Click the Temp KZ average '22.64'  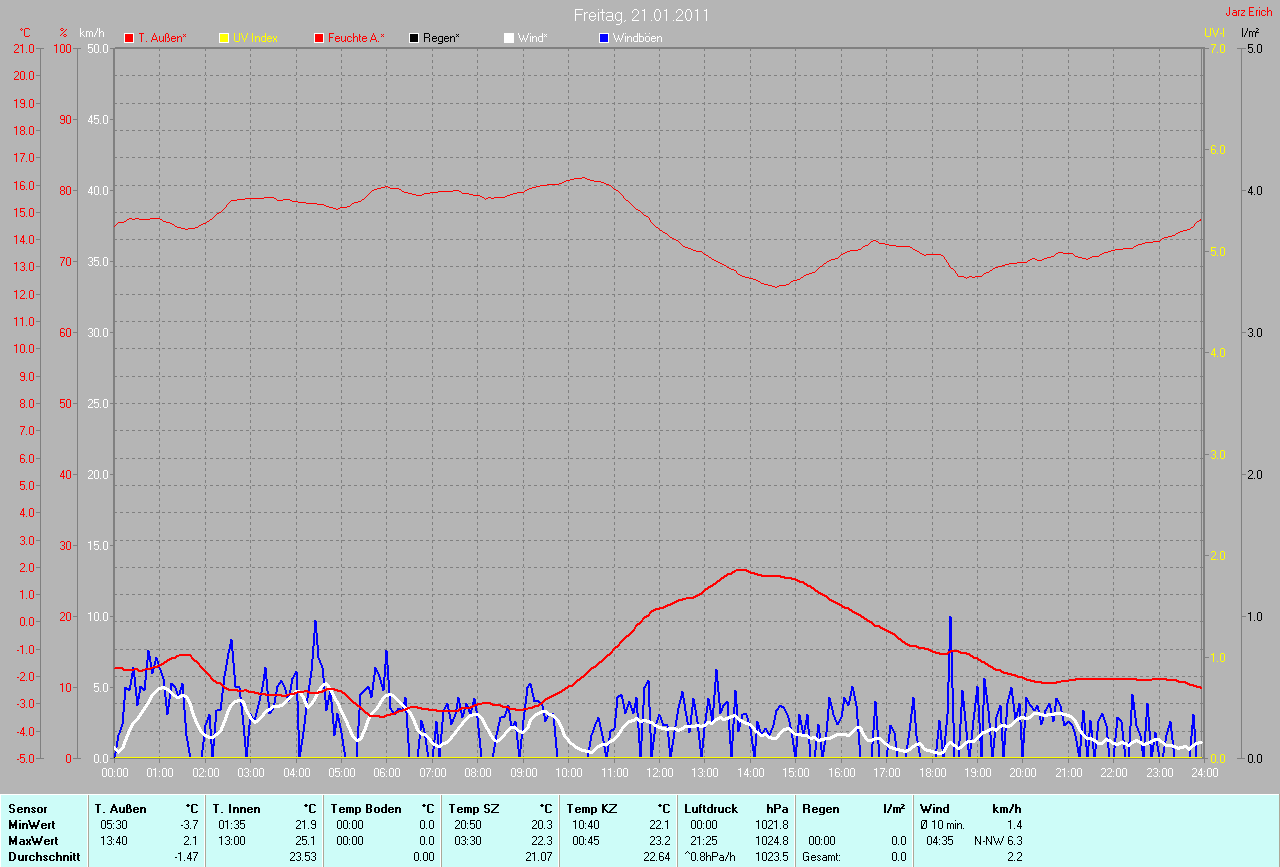click(657, 857)
